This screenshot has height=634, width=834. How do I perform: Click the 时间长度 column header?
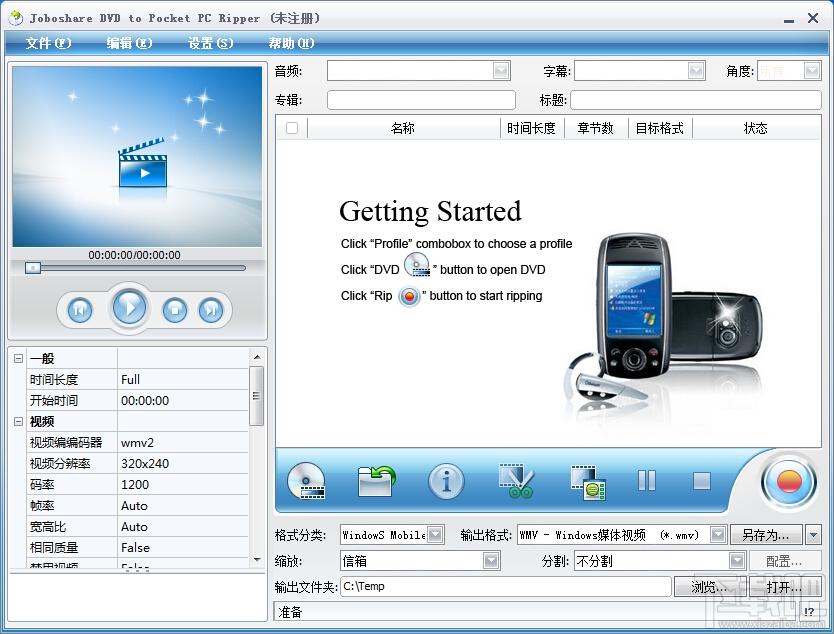[x=531, y=128]
